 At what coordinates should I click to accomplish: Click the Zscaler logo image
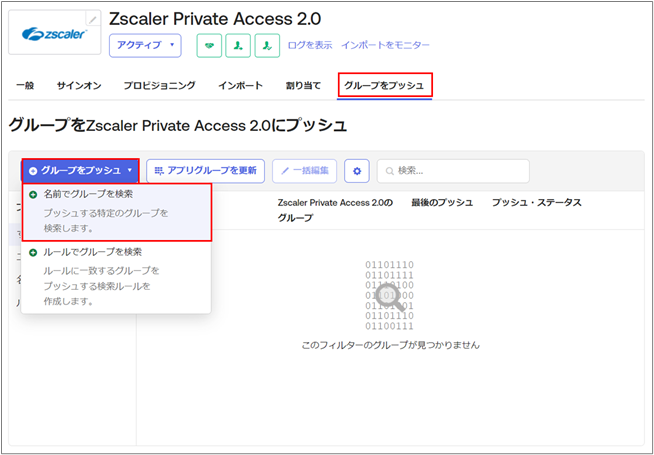coord(55,34)
